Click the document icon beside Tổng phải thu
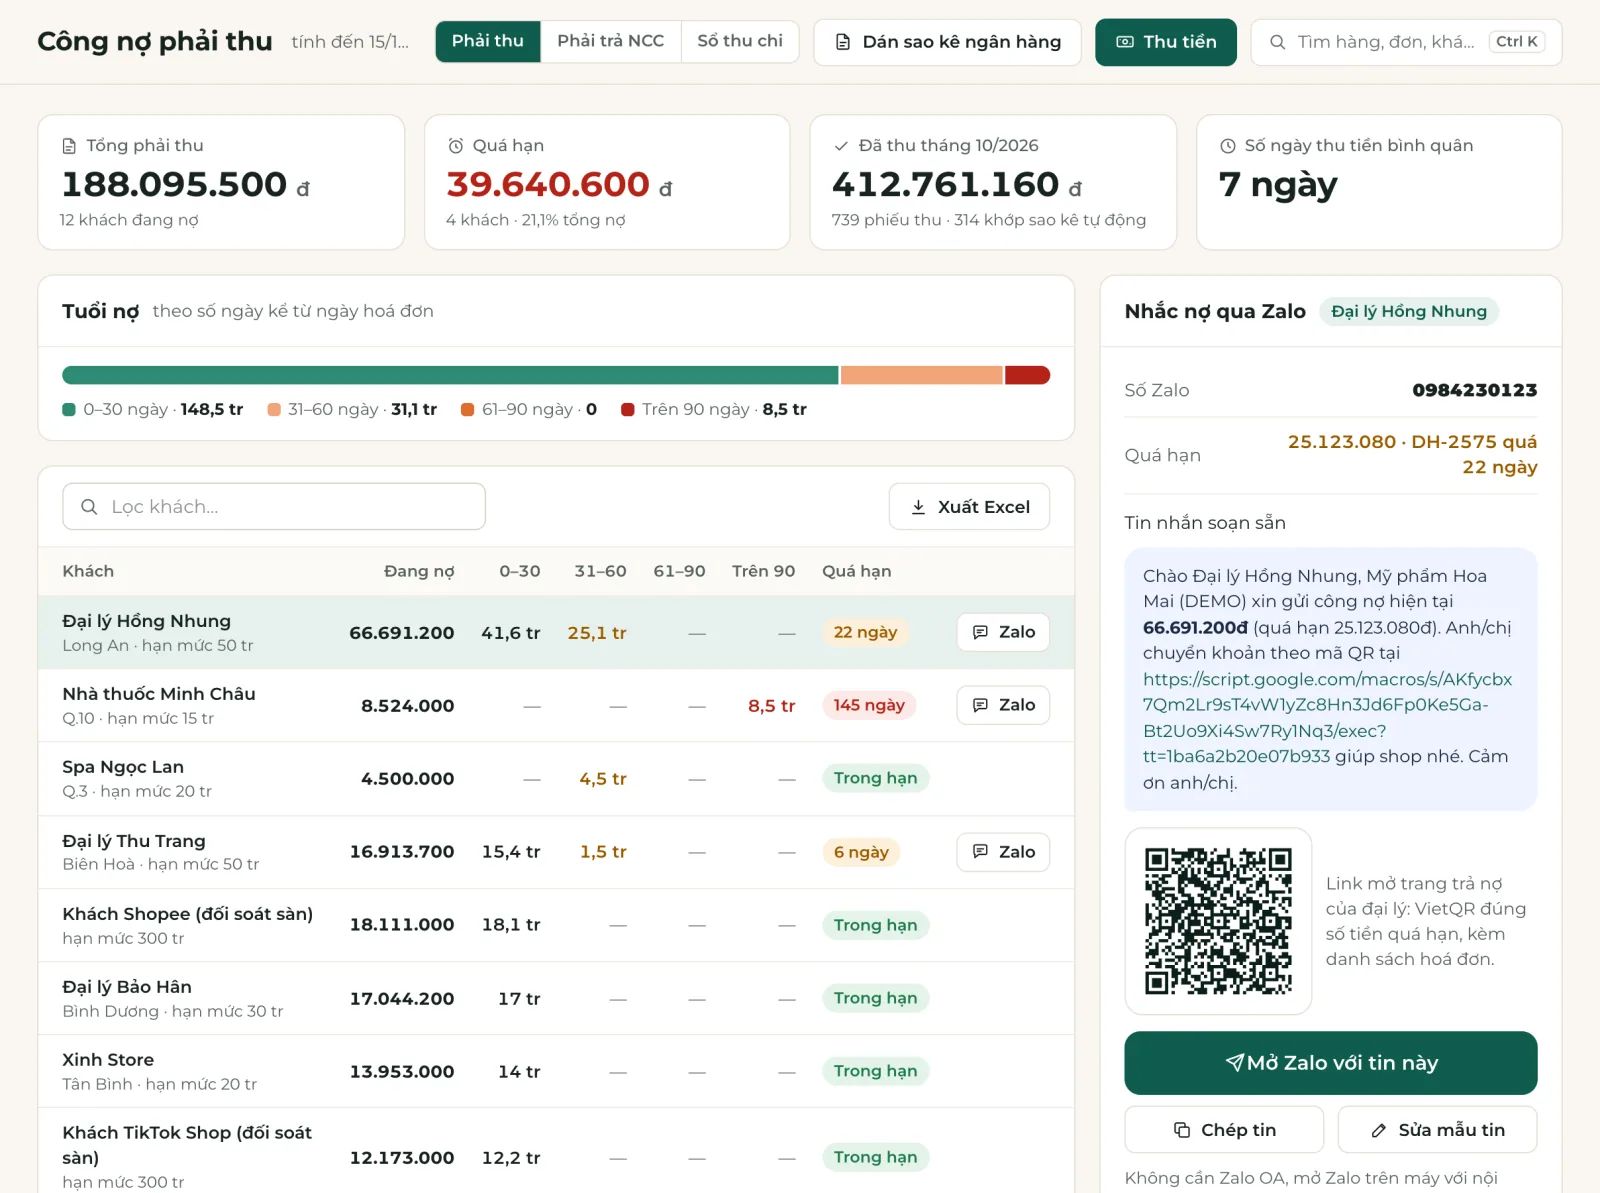Image resolution: width=1600 pixels, height=1193 pixels. tap(69, 146)
